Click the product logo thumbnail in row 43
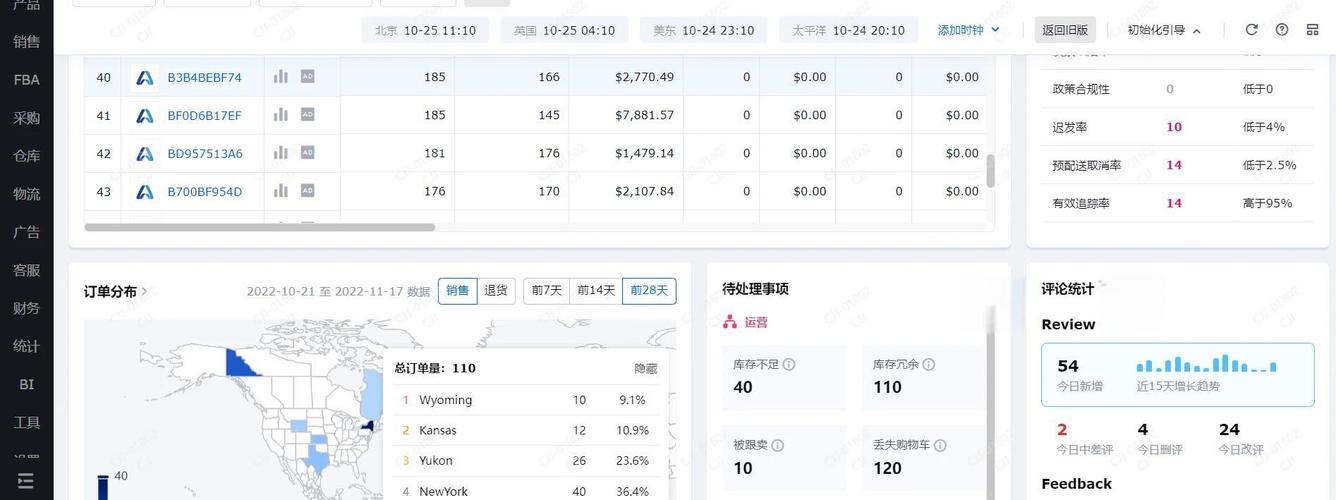Screen dimensions: 1336x500 click(145, 191)
